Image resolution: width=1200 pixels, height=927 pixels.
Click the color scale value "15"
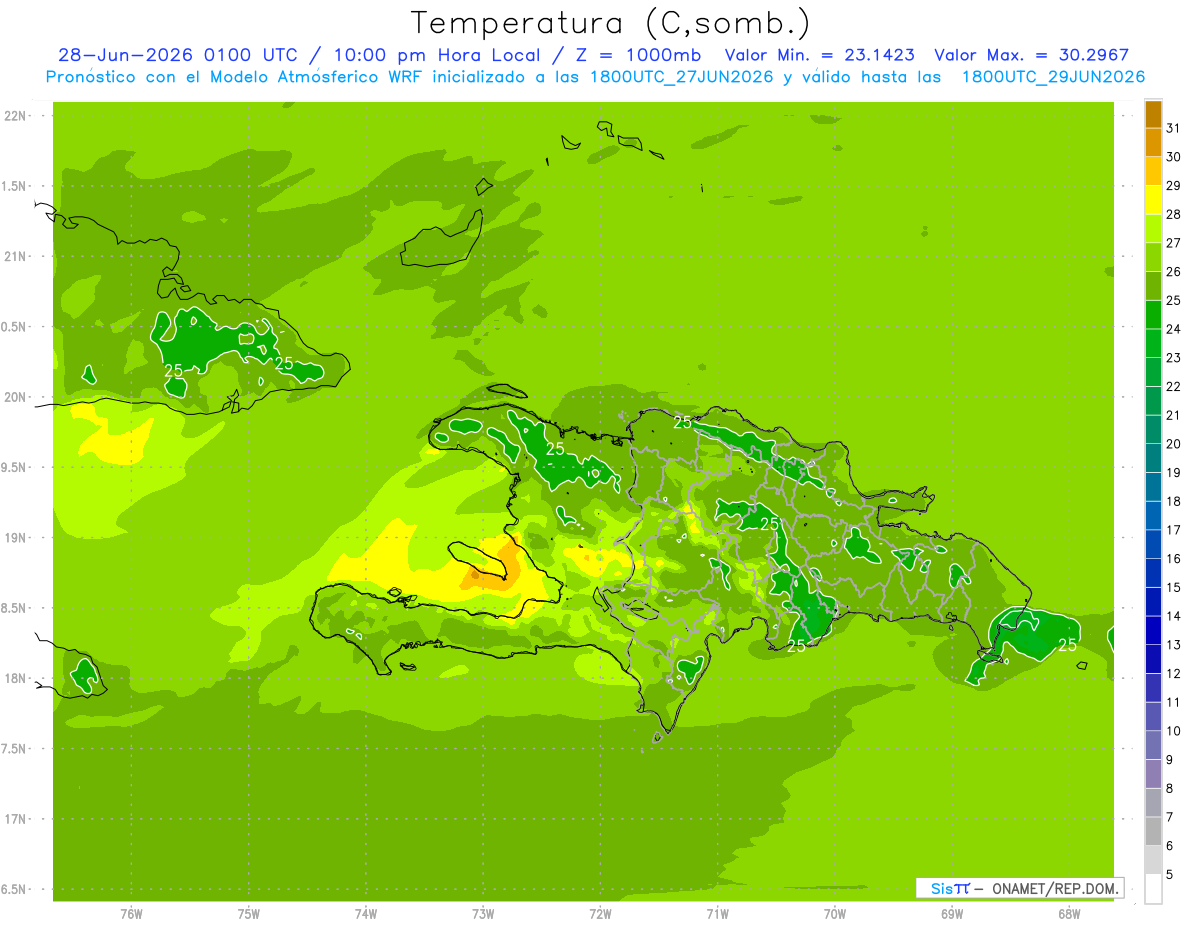click(x=1173, y=588)
